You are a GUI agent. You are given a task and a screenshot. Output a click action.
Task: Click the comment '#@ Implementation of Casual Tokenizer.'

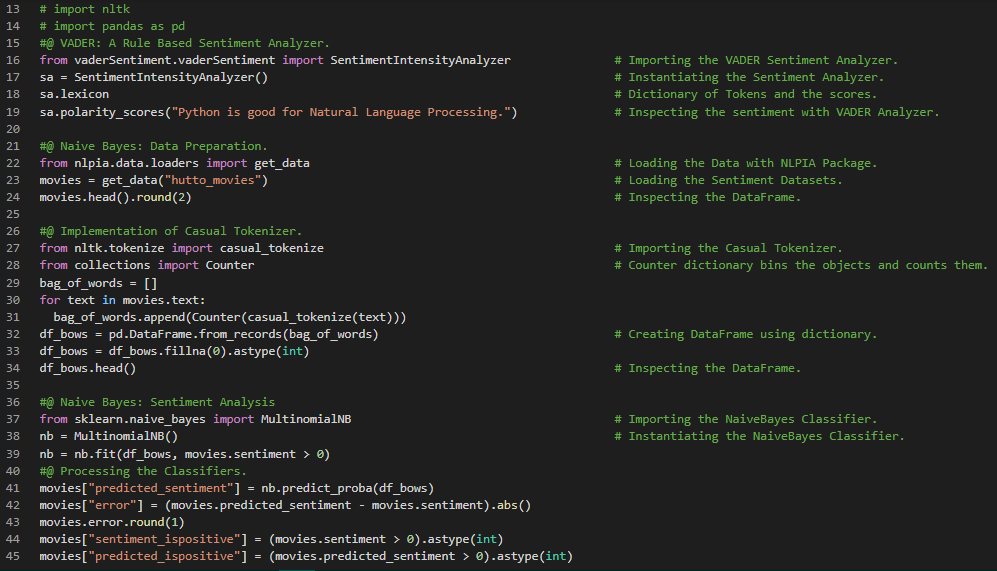[x=171, y=231]
